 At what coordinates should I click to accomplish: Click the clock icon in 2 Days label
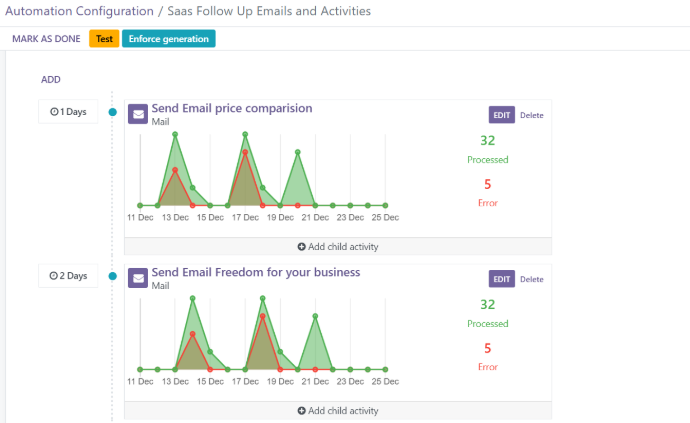[54, 276]
